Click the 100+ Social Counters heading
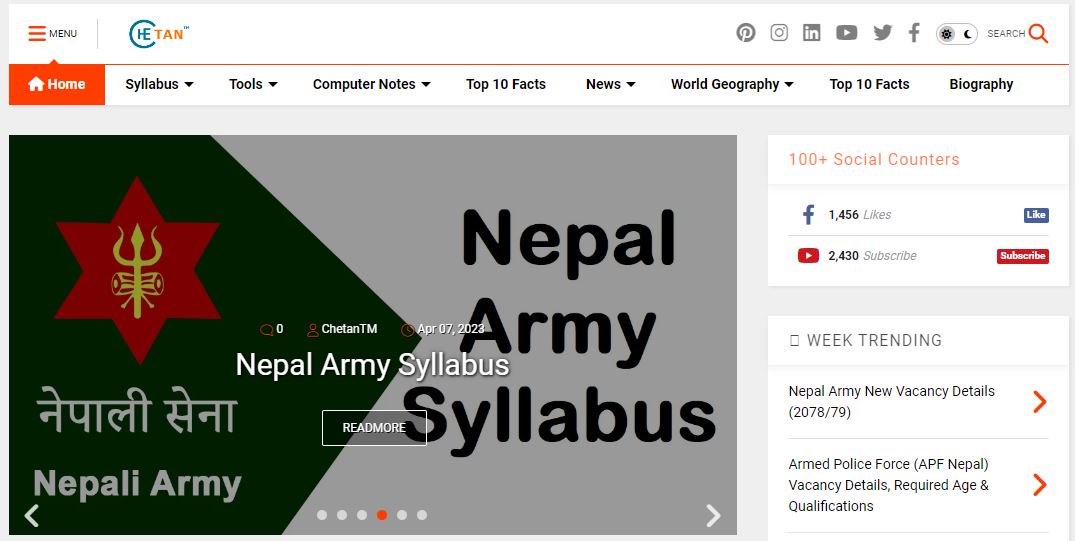 [874, 160]
